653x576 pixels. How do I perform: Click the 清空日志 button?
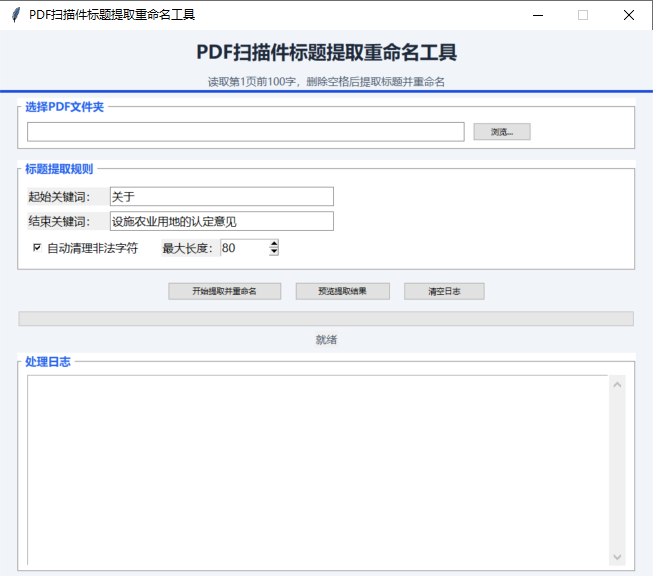(444, 291)
